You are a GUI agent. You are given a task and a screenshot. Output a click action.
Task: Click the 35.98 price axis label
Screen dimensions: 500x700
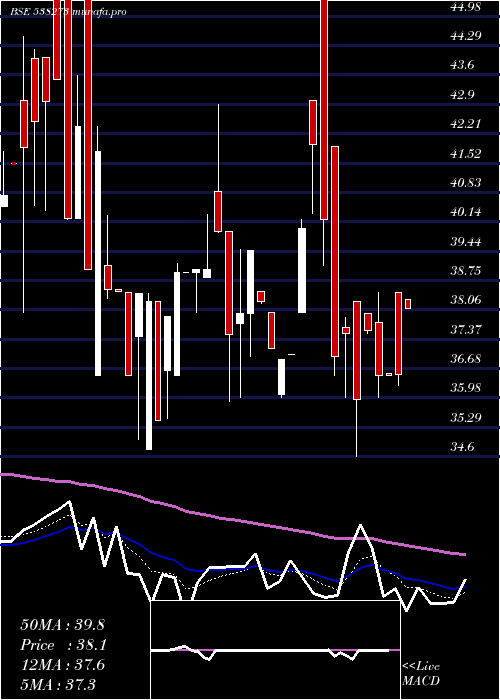467,388
